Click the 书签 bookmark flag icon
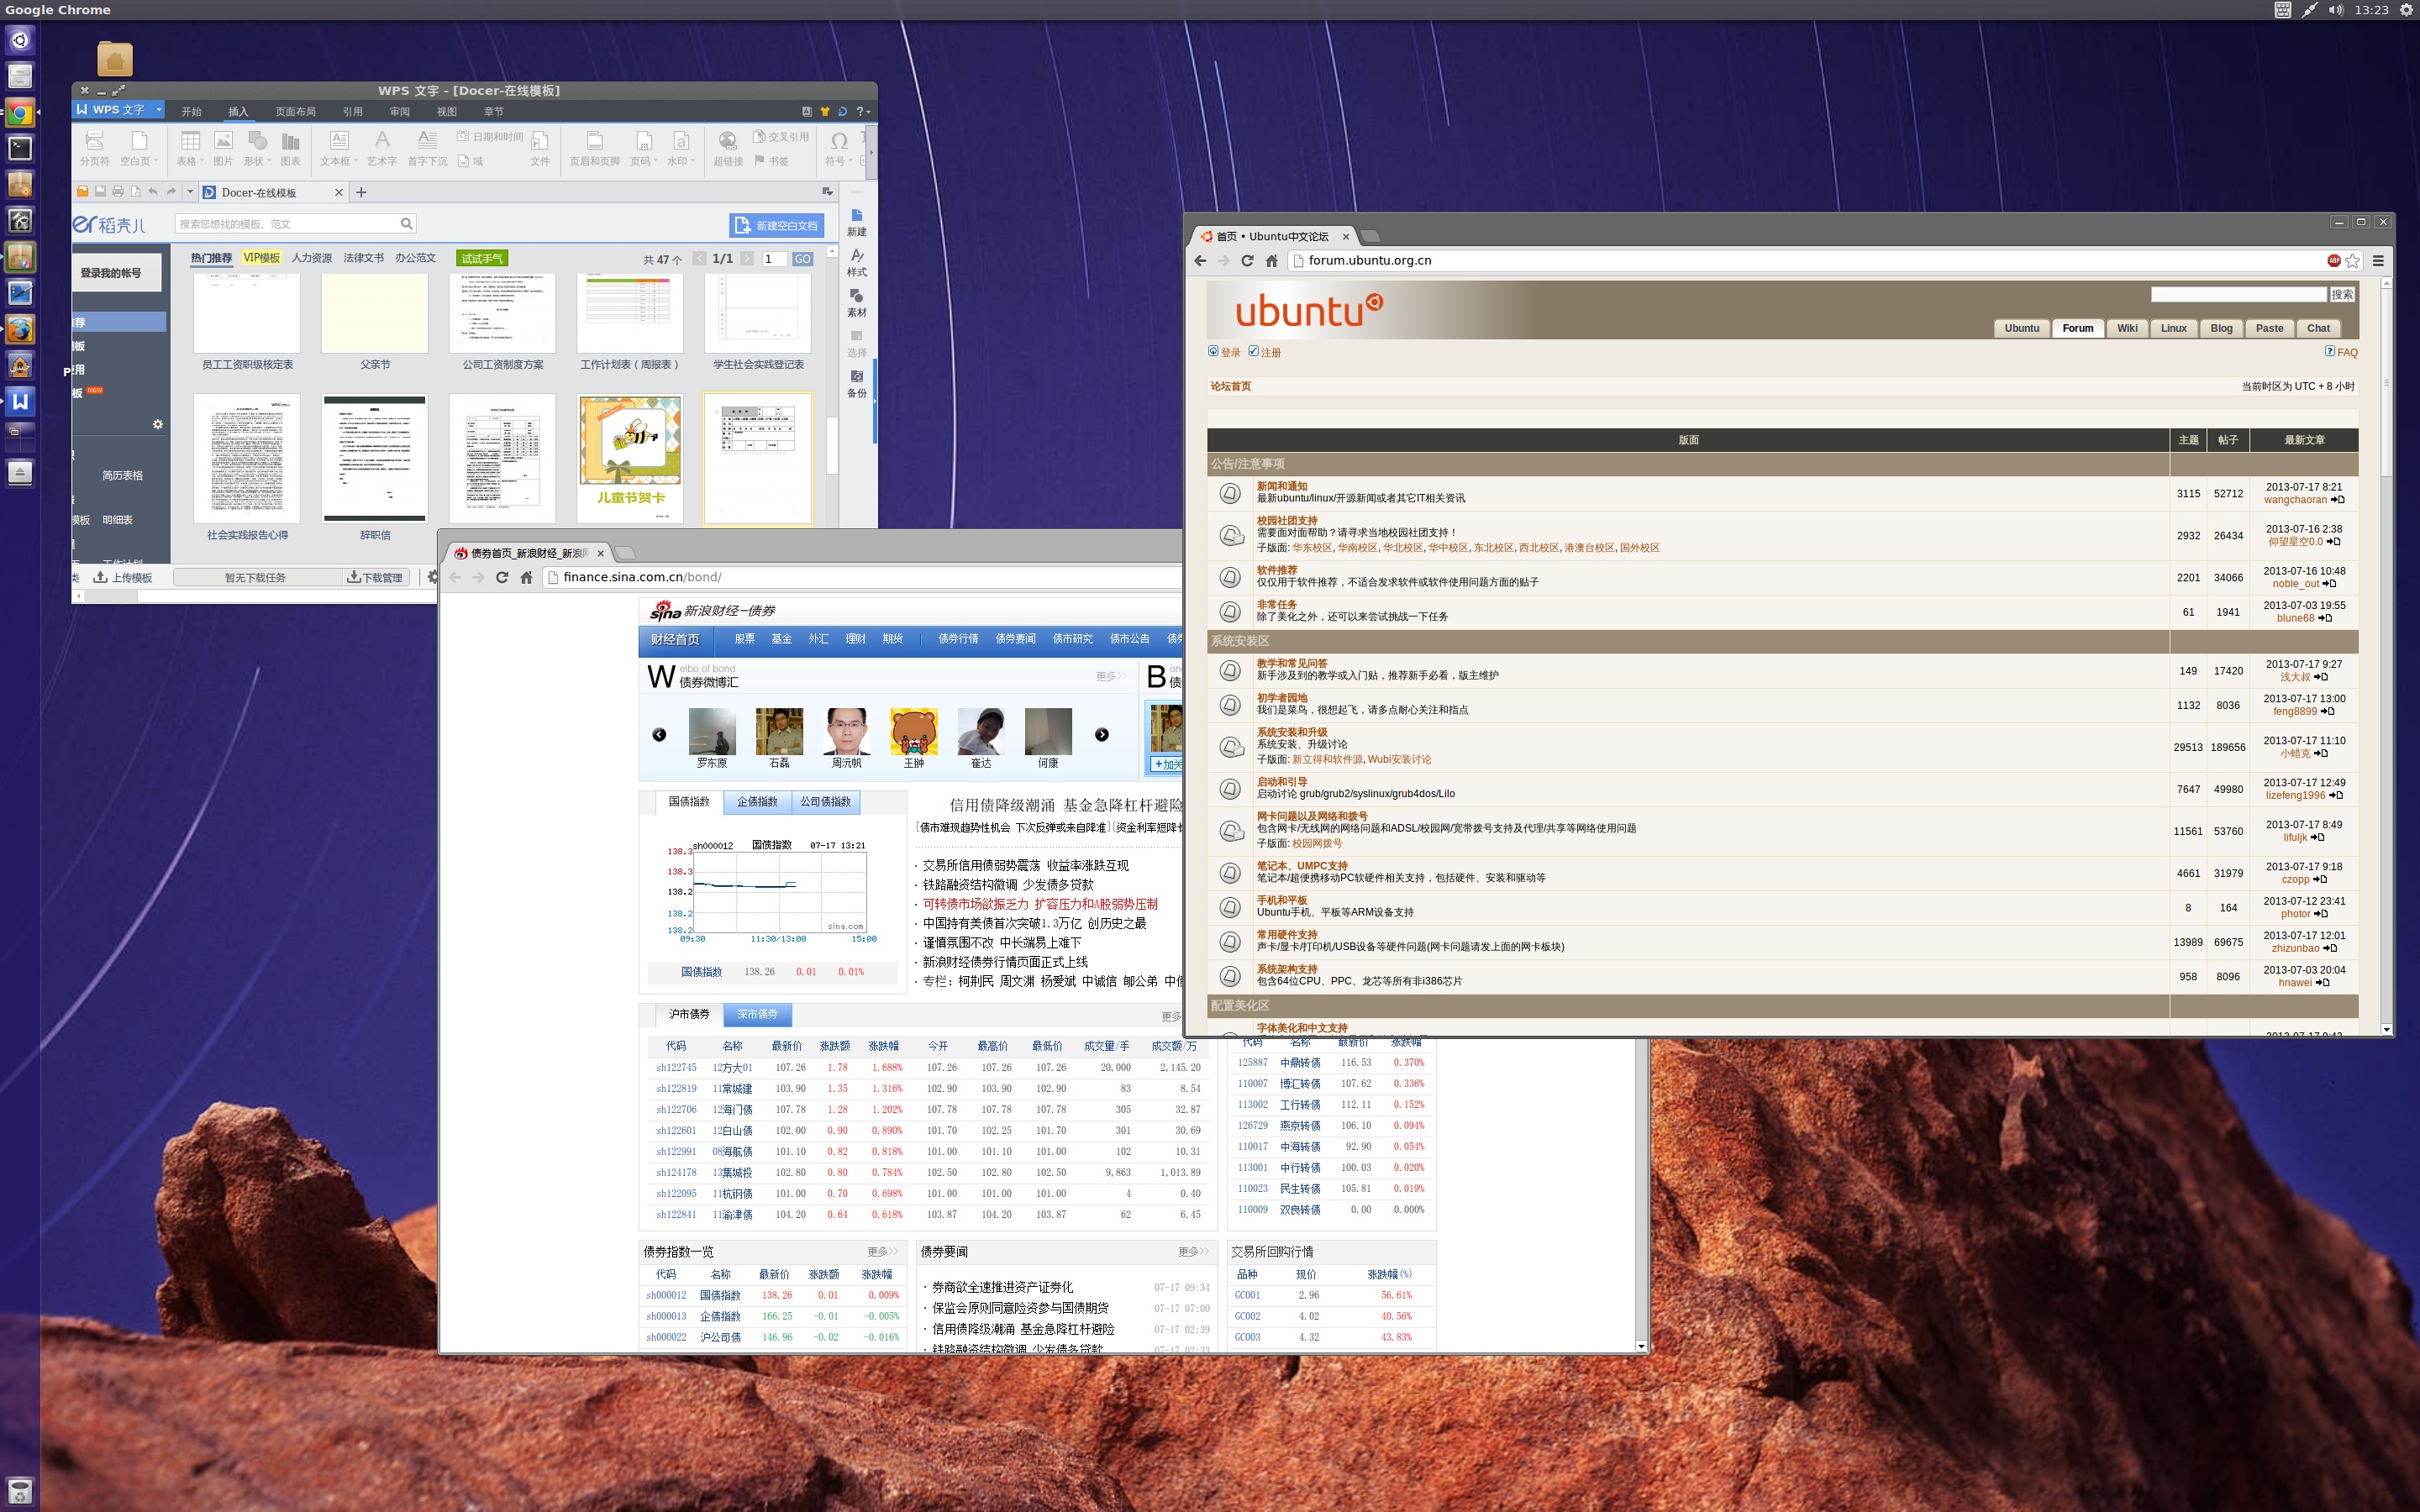 [759, 160]
